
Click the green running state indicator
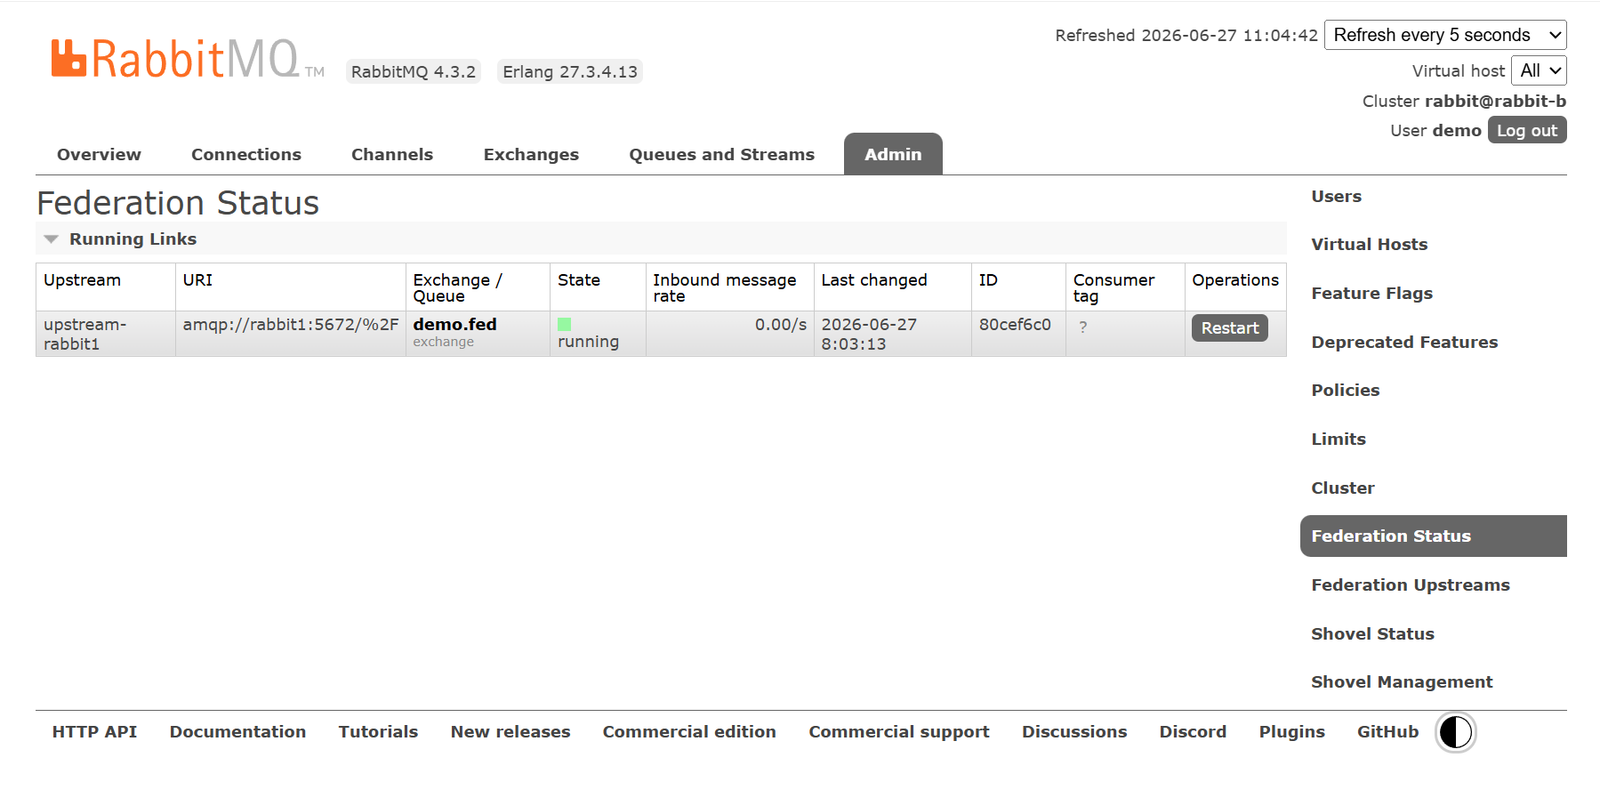tap(564, 324)
